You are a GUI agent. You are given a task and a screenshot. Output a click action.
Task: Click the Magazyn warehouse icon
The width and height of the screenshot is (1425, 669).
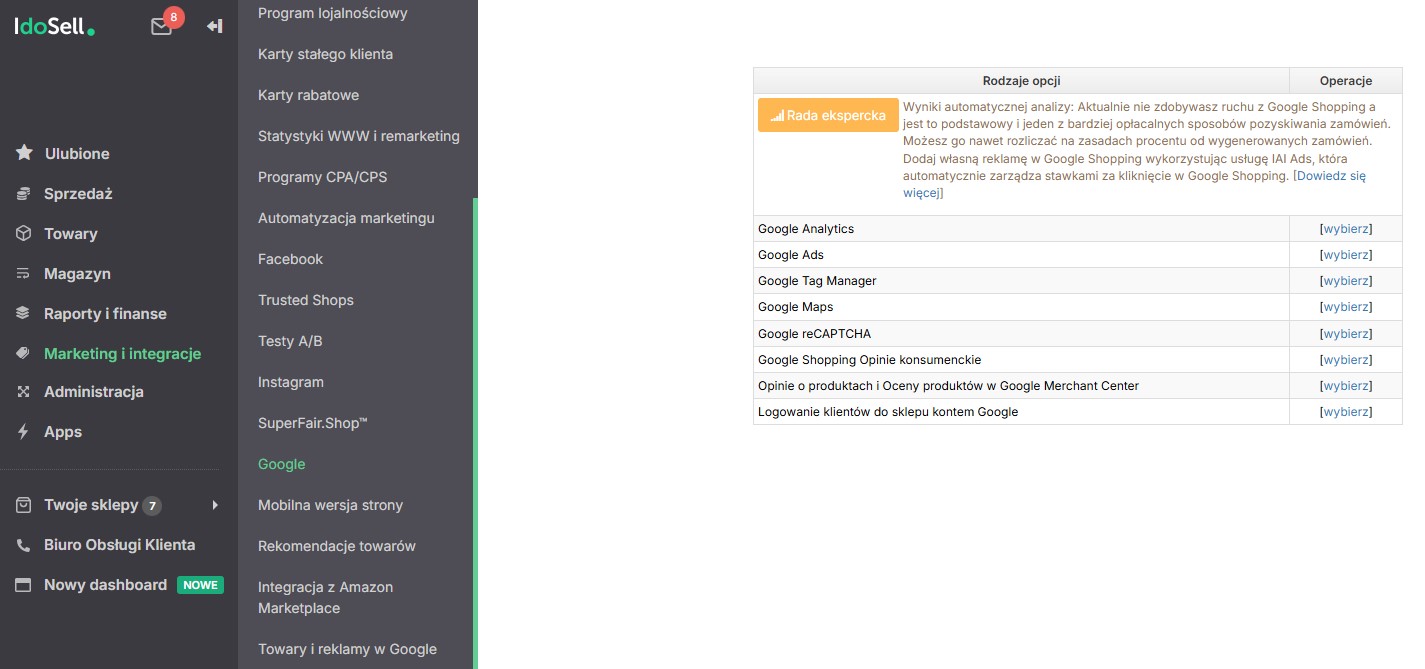[x=24, y=273]
